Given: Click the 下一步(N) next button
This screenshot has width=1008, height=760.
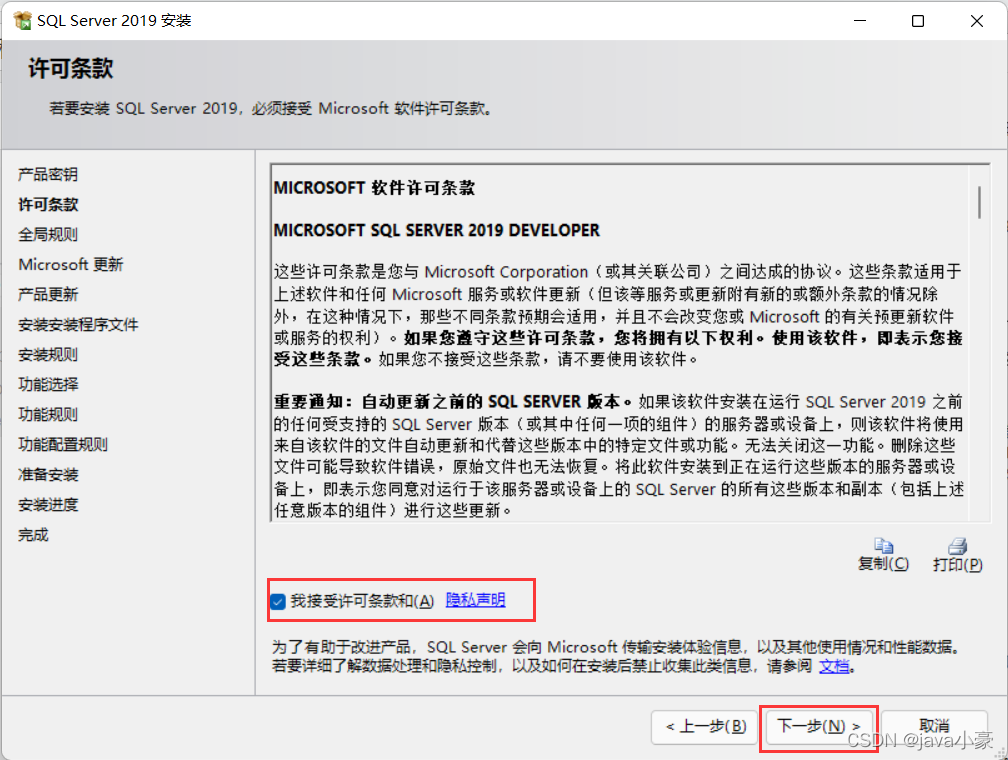Looking at the screenshot, I should coord(818,727).
